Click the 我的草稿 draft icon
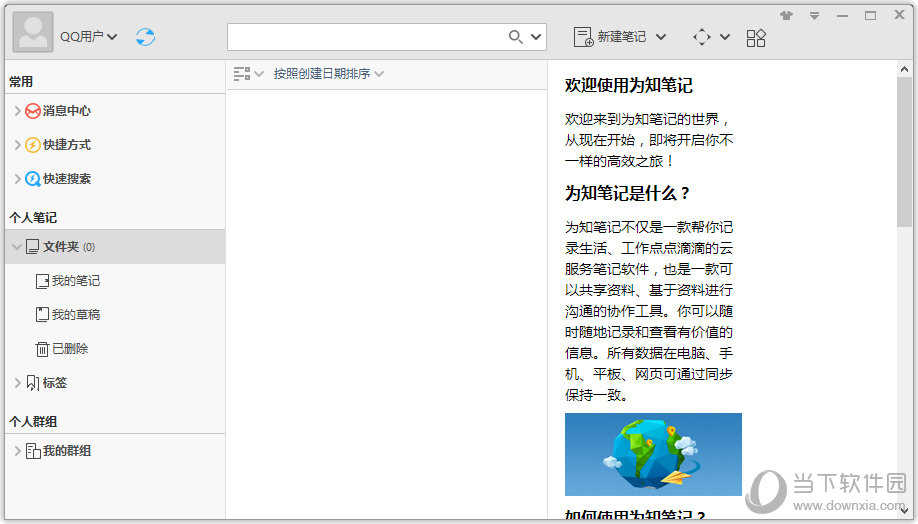918x524 pixels. tap(42, 315)
